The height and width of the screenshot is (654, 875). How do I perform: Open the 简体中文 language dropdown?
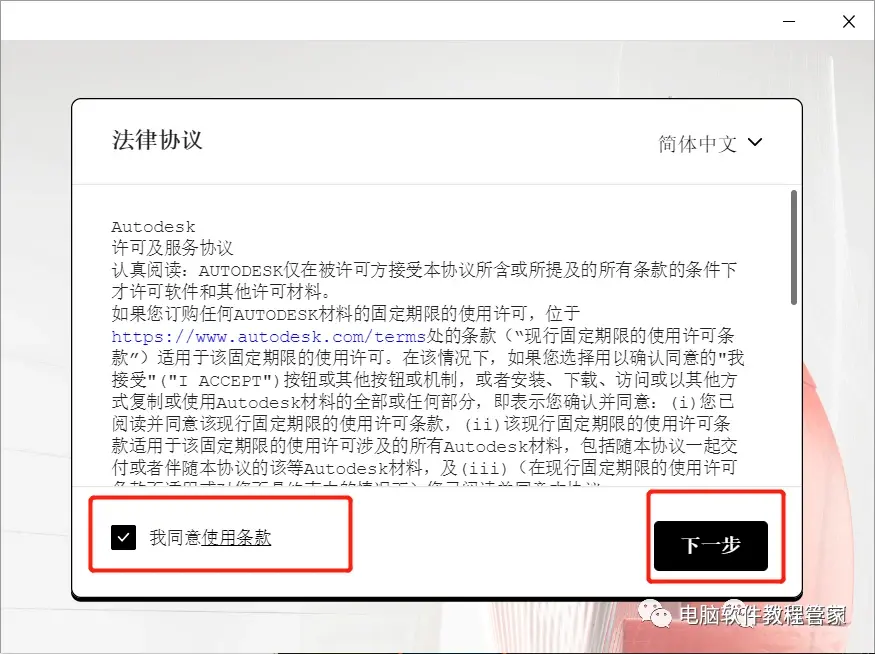coord(710,143)
